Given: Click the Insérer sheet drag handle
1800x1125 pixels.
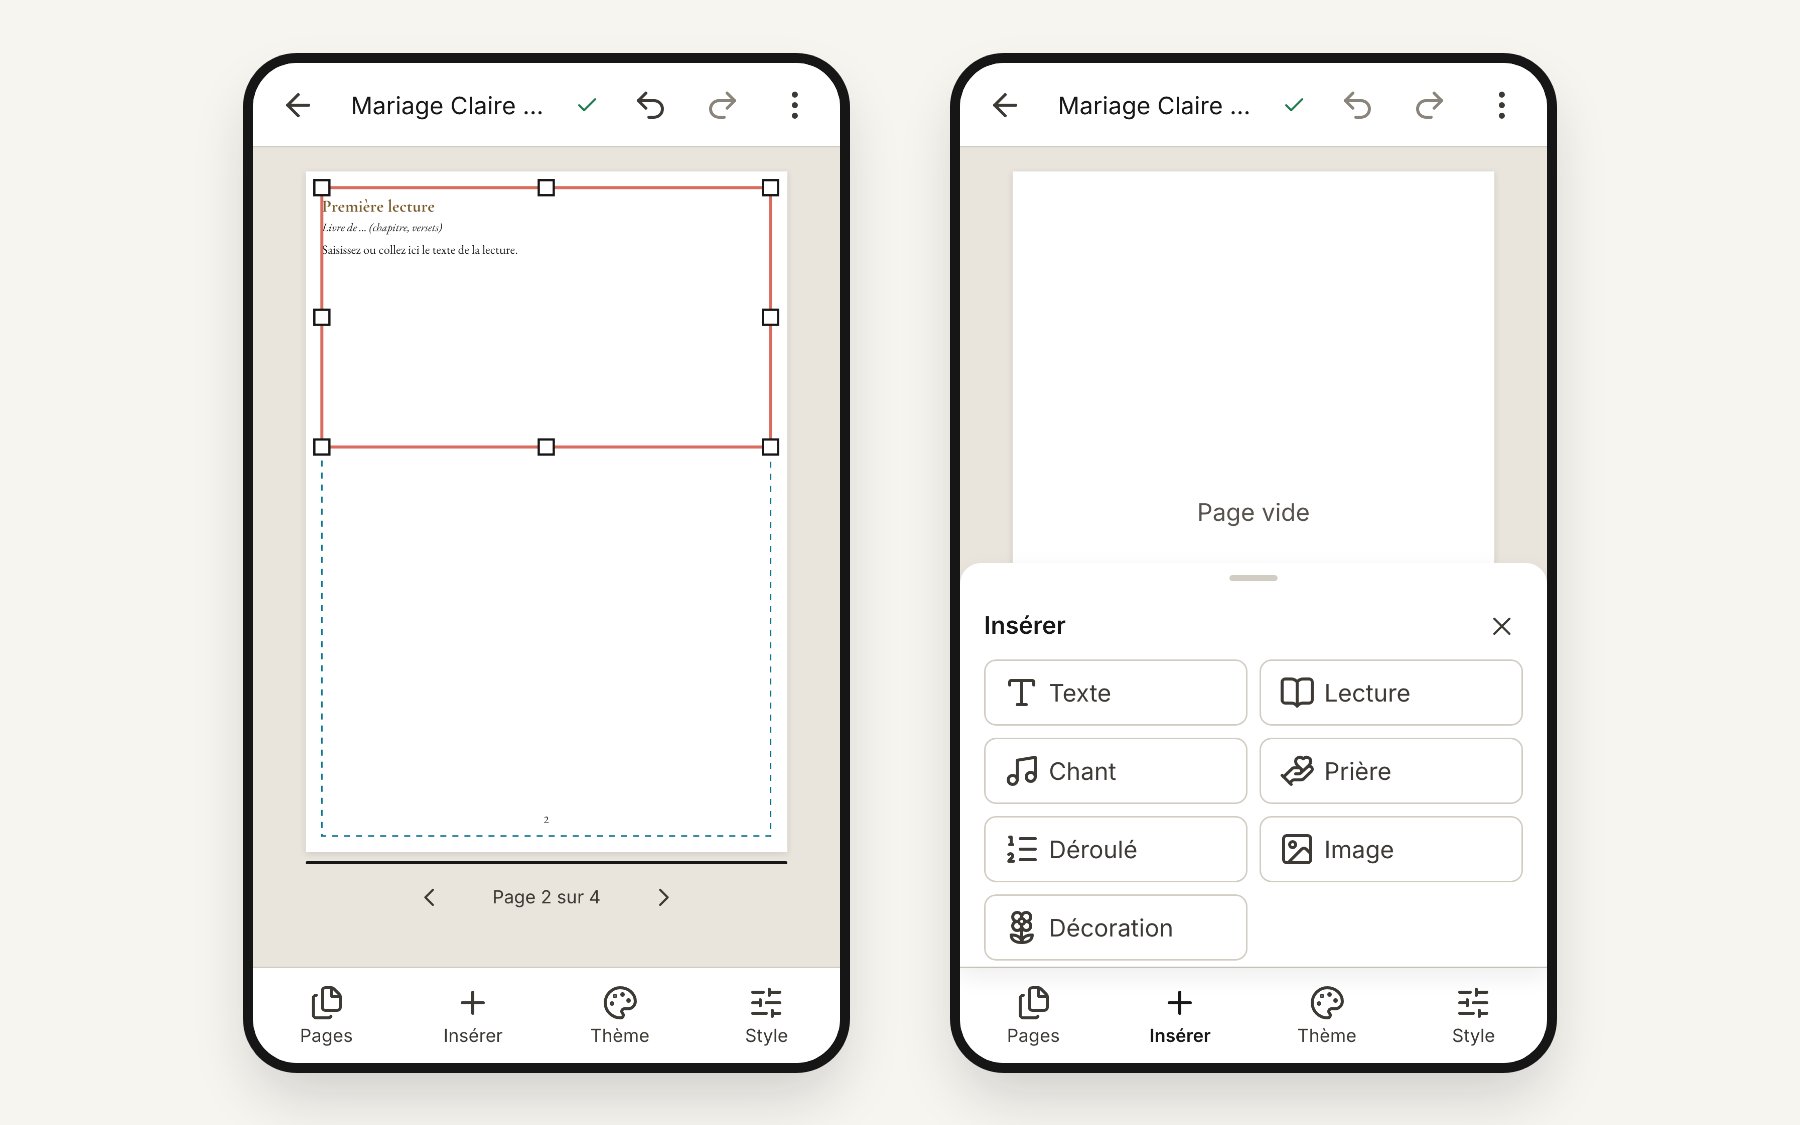Looking at the screenshot, I should [x=1253, y=578].
